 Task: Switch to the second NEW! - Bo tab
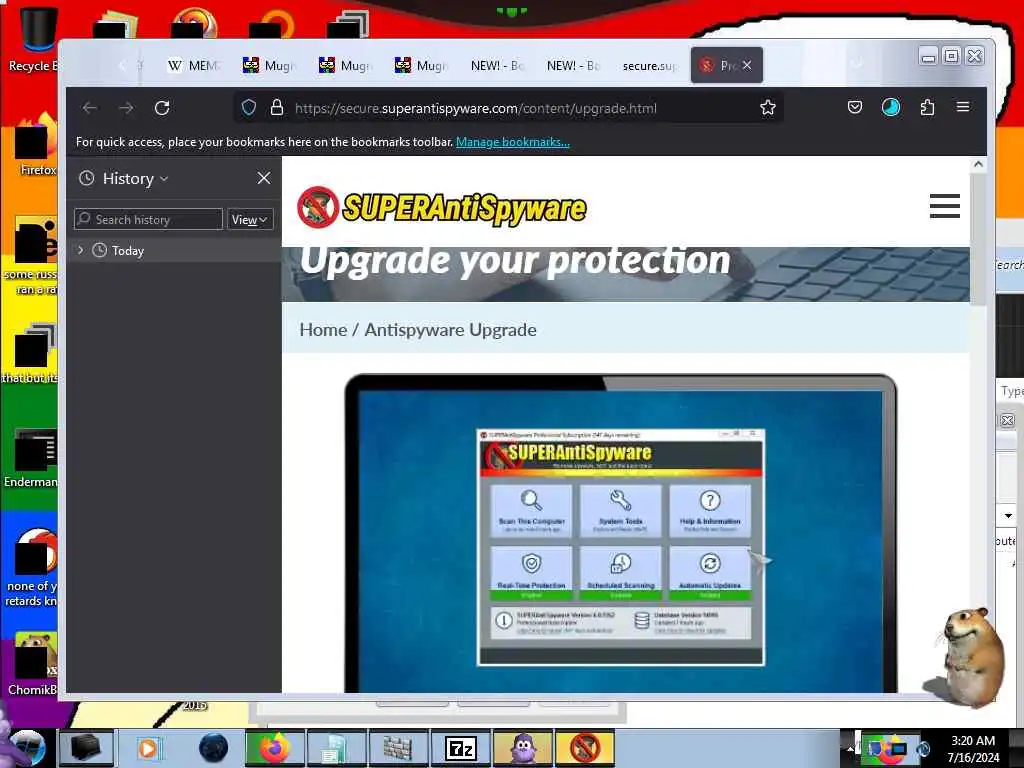pyautogui.click(x=573, y=65)
